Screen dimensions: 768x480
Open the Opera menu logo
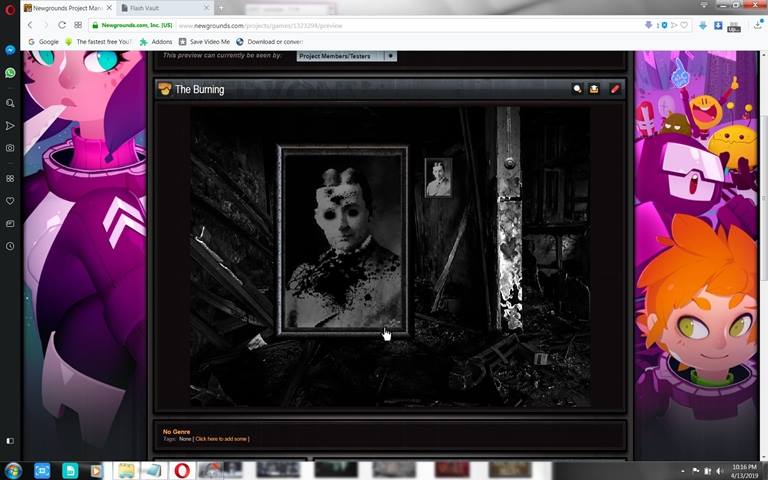pos(10,9)
